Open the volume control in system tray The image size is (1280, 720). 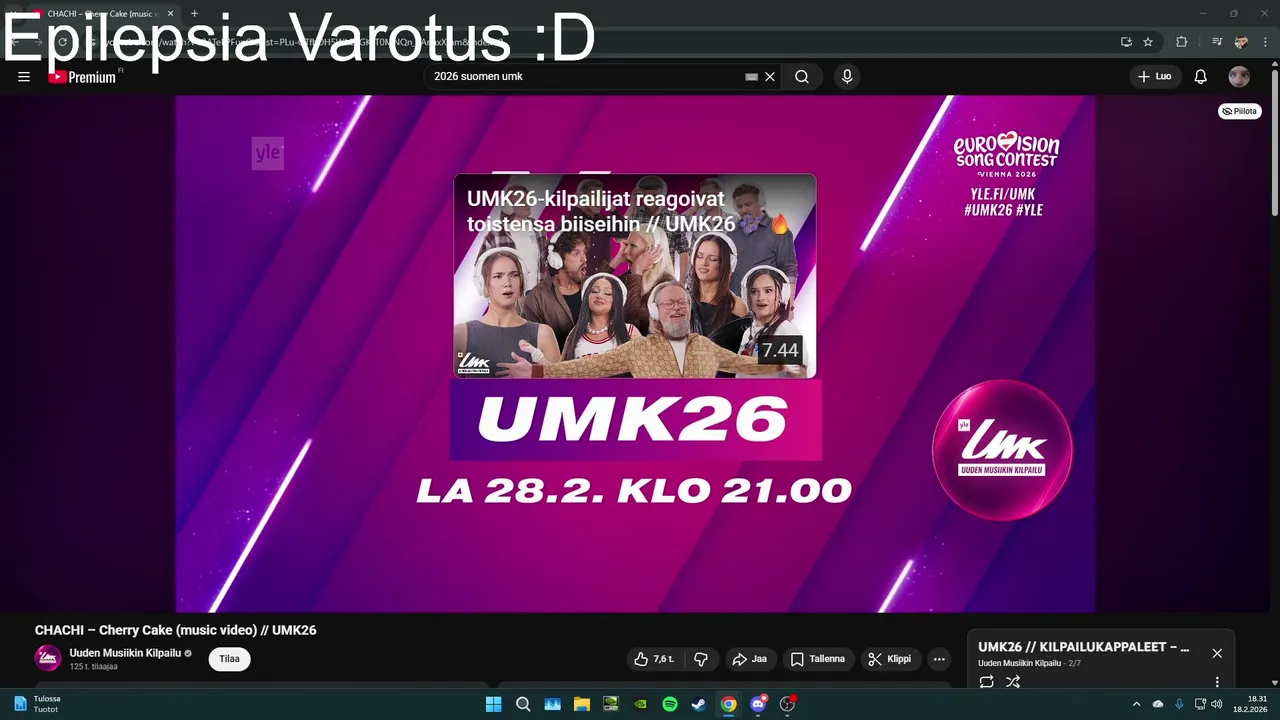(1216, 704)
